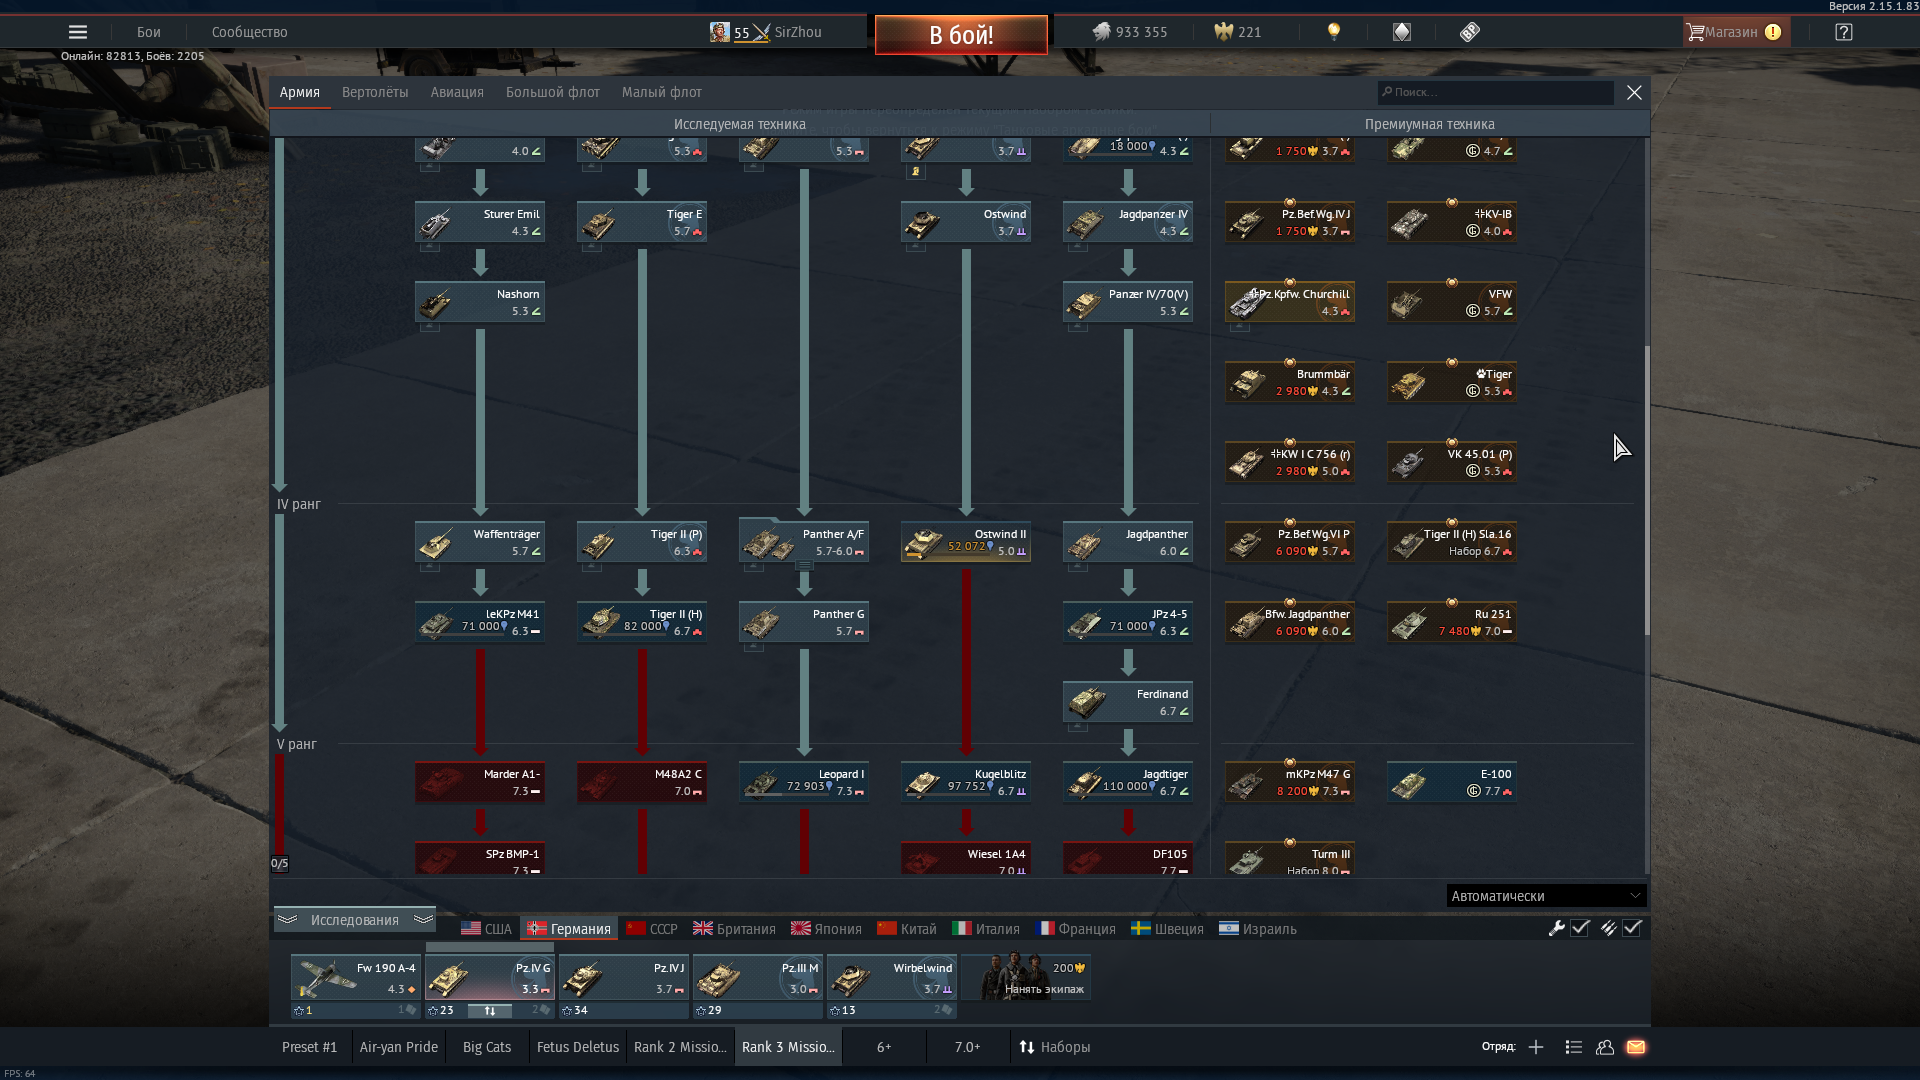Screen dimensions: 1920x1080
Task: Open the wagers and boosters inventory icon
Action: (1402, 32)
